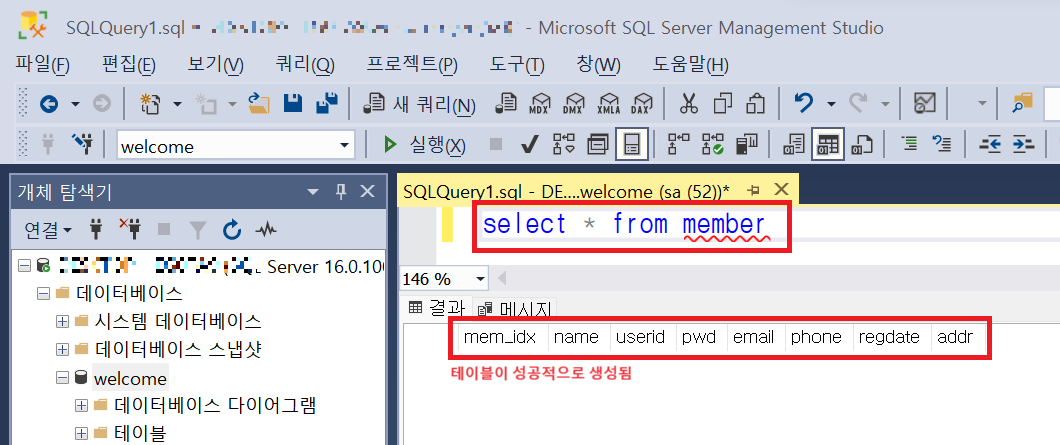Comment out the selected lines
The image size is (1060, 445).
click(x=911, y=143)
